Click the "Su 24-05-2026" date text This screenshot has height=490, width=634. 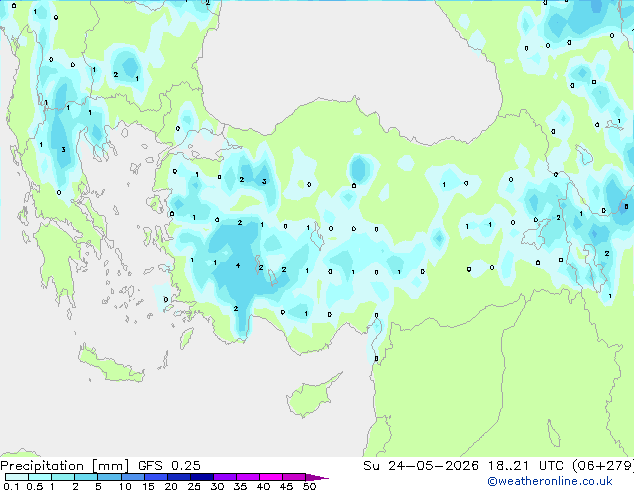click(421, 466)
